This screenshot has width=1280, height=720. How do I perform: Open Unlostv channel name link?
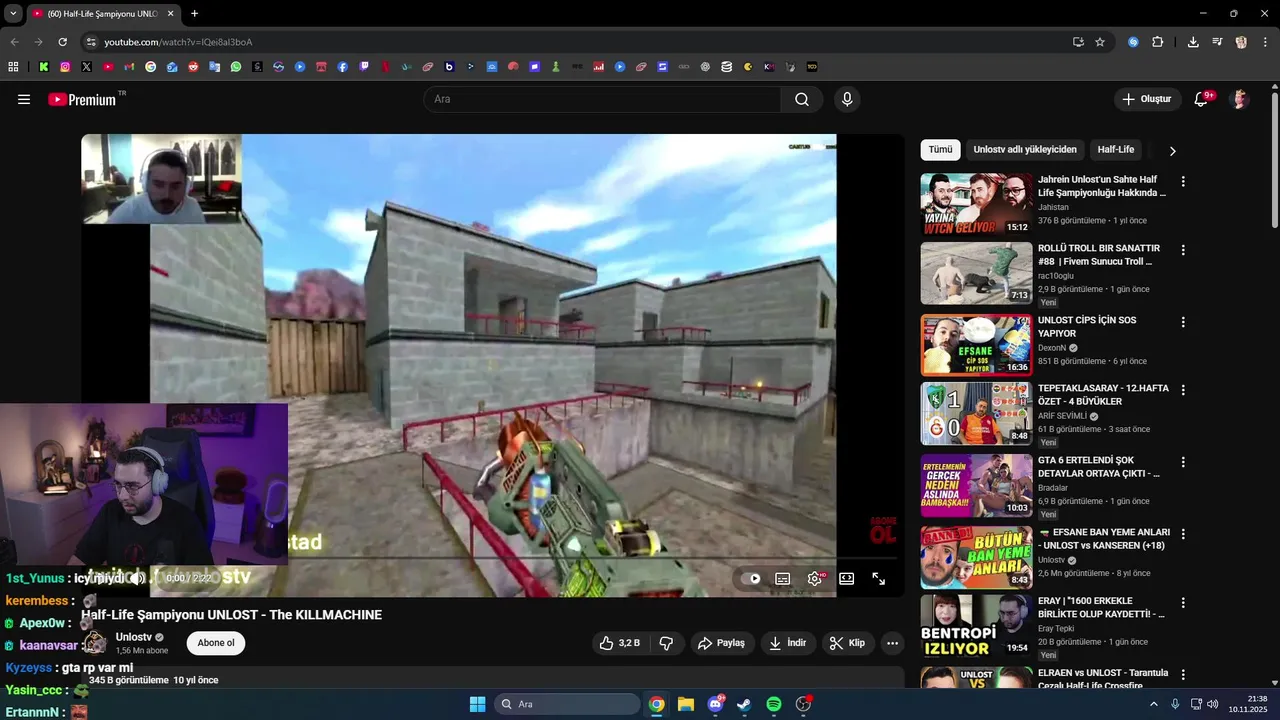[x=133, y=637]
